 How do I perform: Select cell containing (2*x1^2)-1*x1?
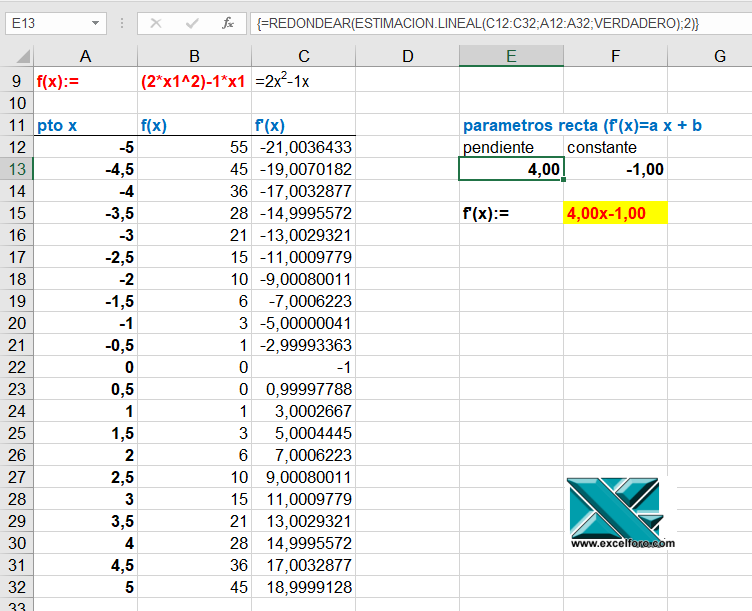coord(194,81)
